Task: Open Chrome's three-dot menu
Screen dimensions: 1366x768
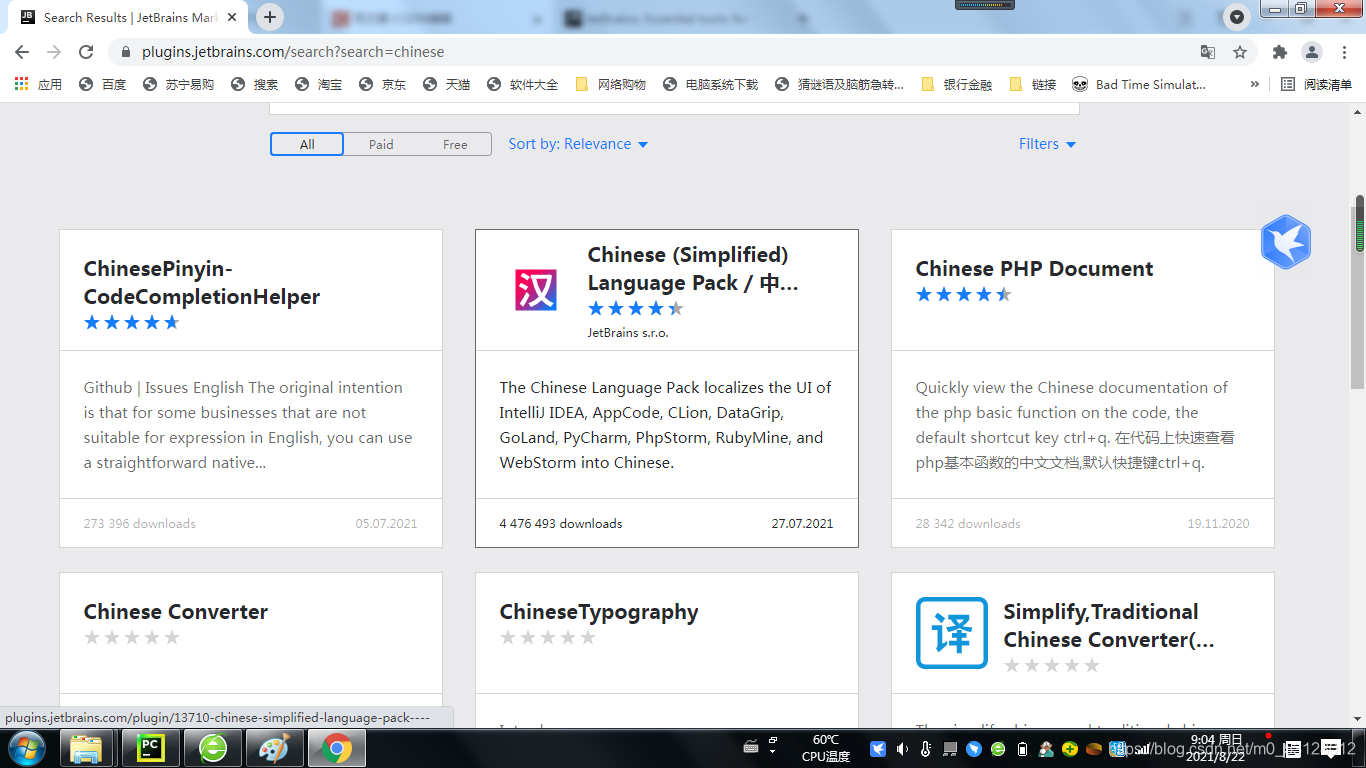Action: click(1343, 52)
